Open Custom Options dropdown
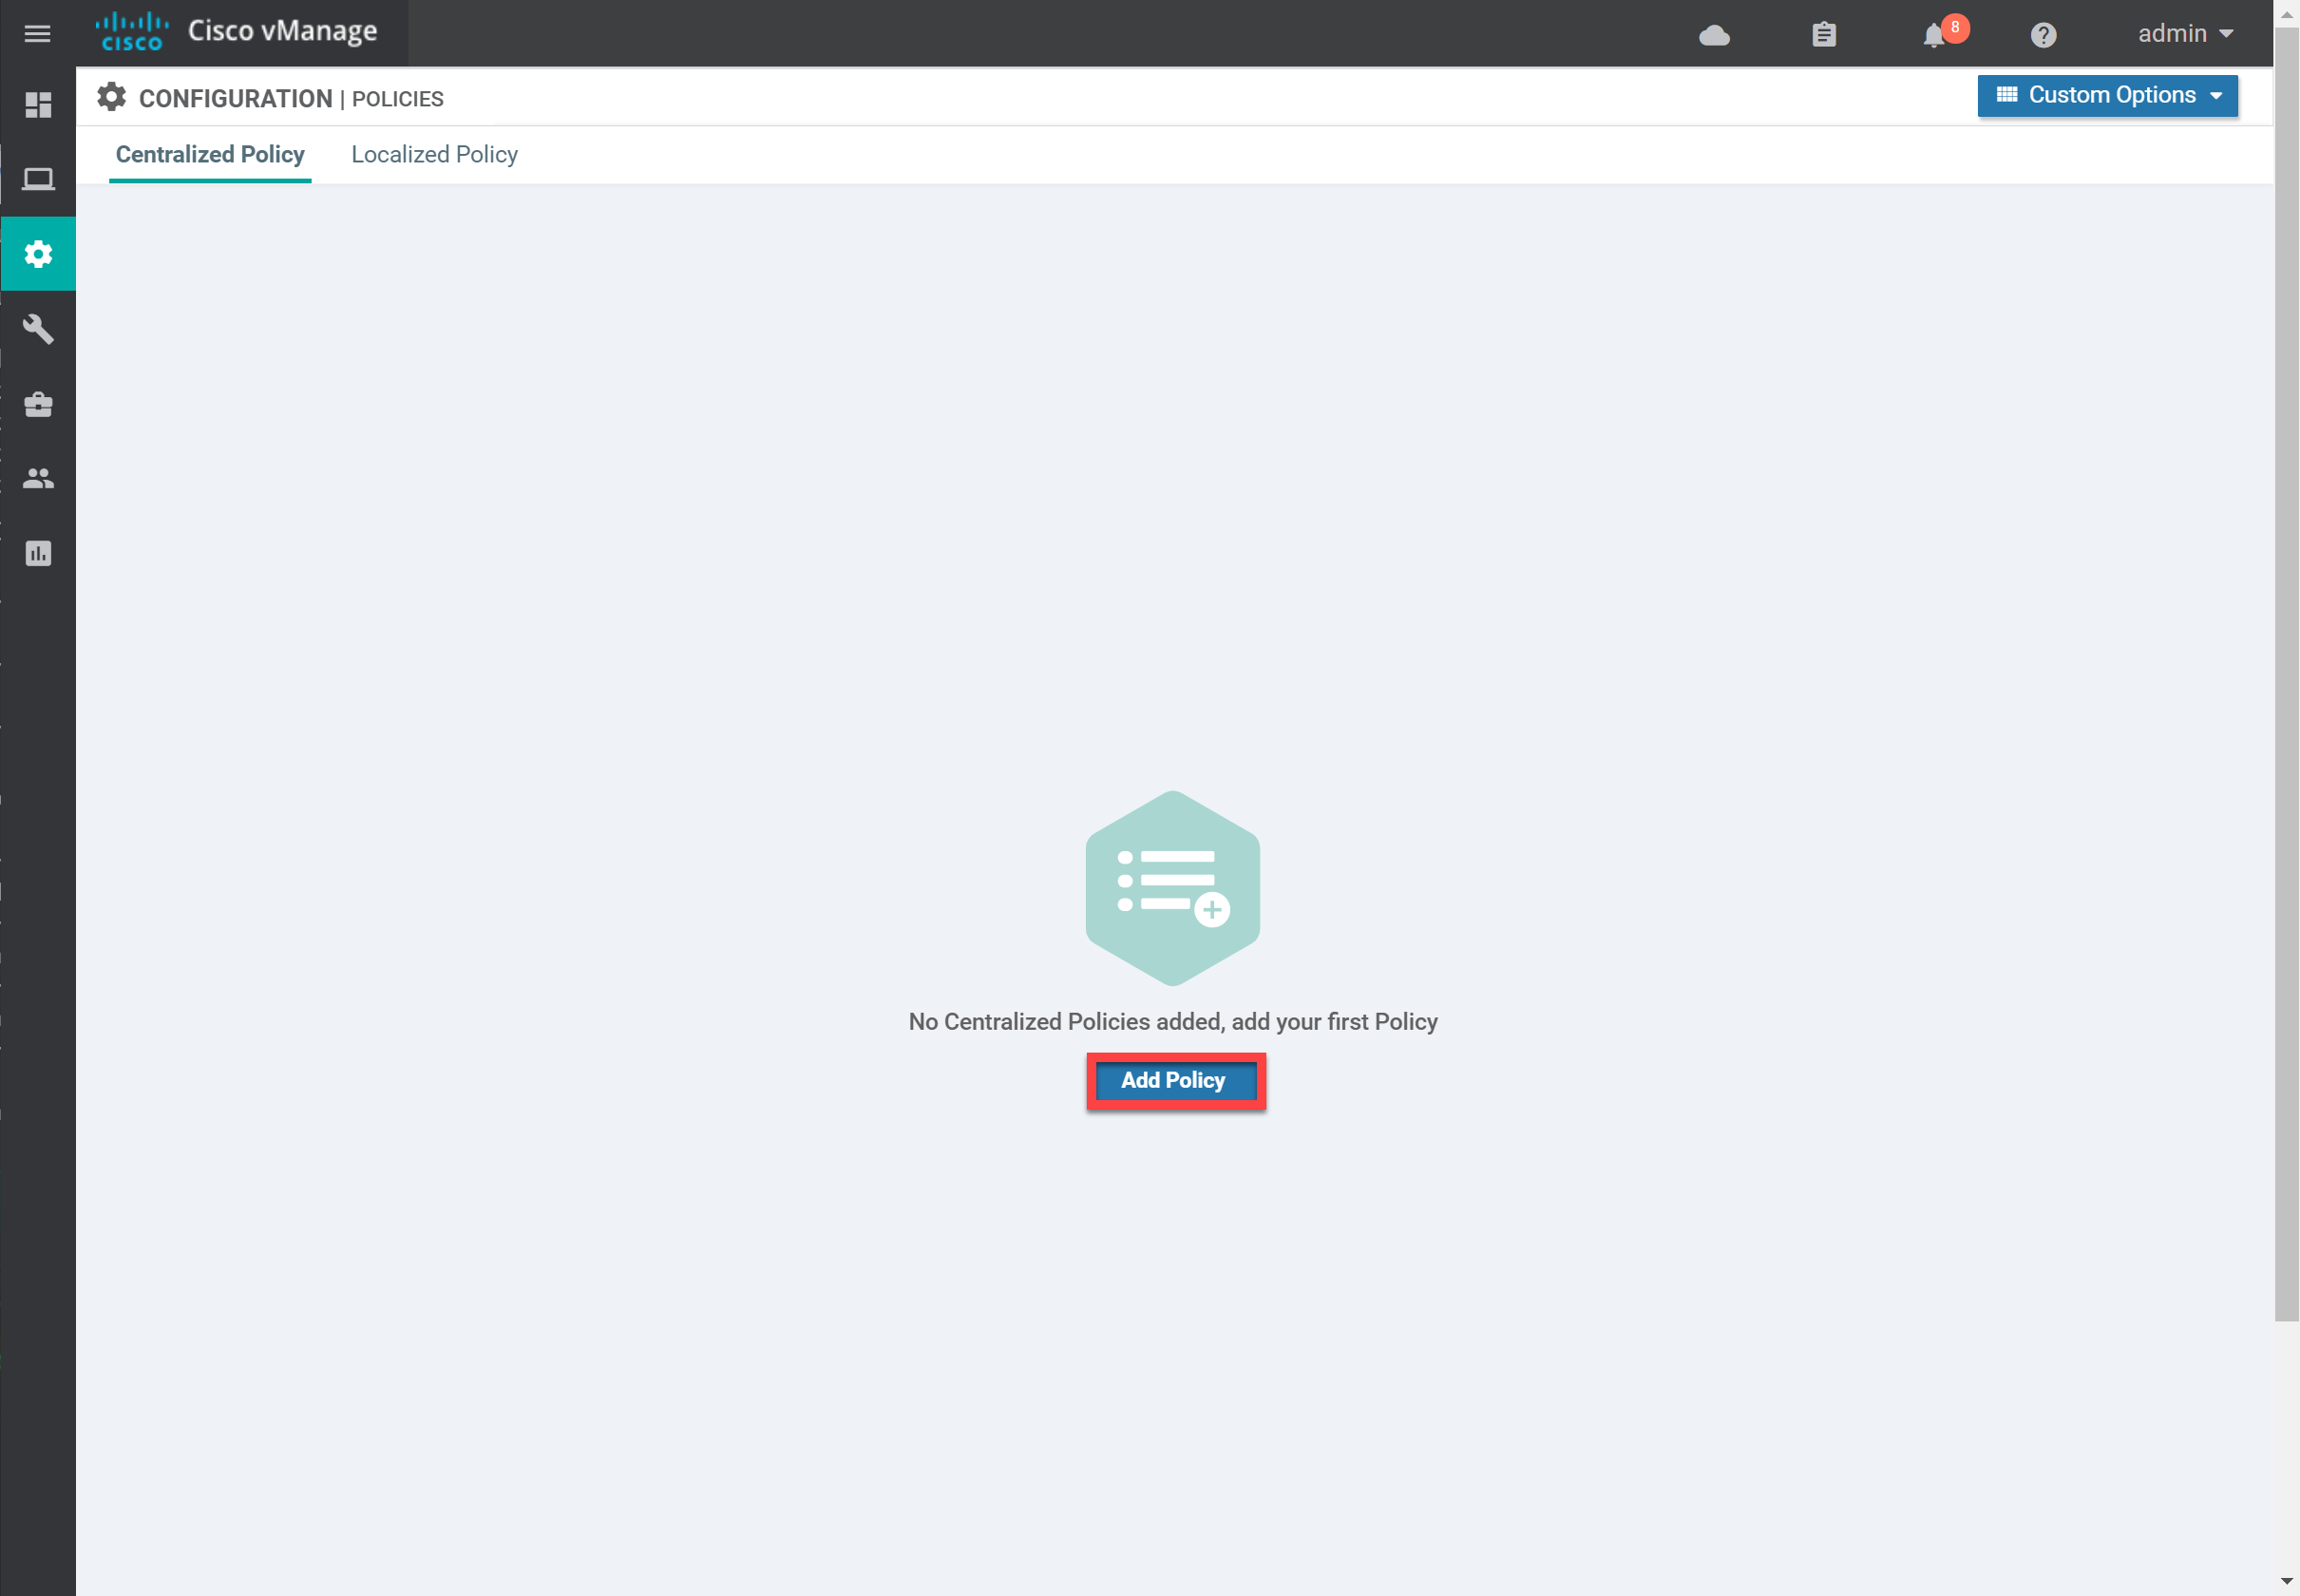2300x1596 pixels. [x=2106, y=96]
